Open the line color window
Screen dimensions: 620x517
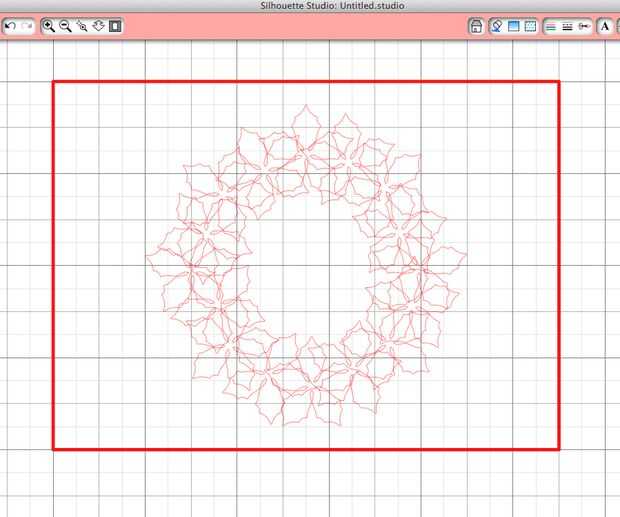pyautogui.click(x=551, y=26)
